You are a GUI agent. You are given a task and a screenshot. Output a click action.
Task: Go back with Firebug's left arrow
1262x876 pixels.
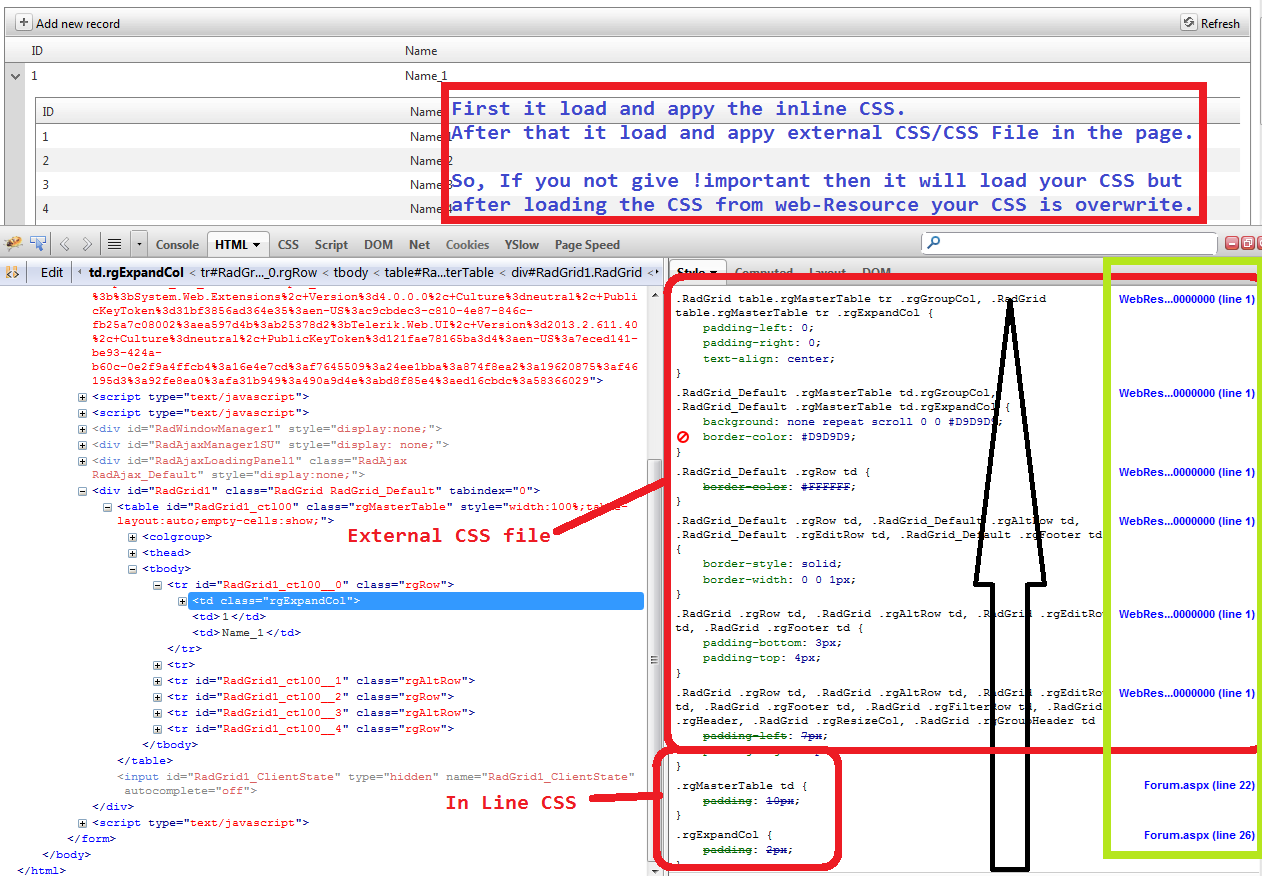pyautogui.click(x=64, y=243)
